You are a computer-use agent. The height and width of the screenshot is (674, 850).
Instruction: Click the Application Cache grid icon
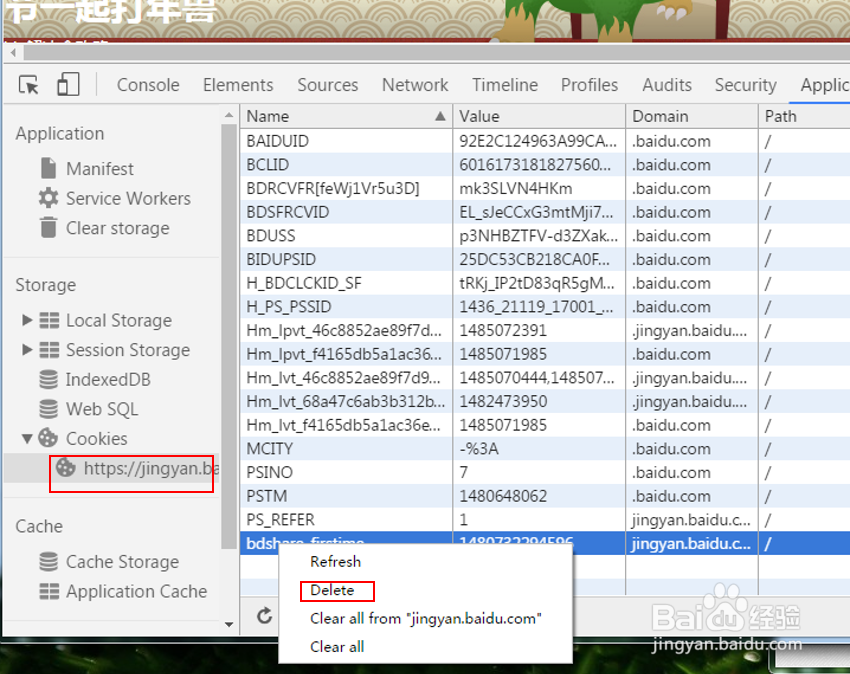pos(49,591)
